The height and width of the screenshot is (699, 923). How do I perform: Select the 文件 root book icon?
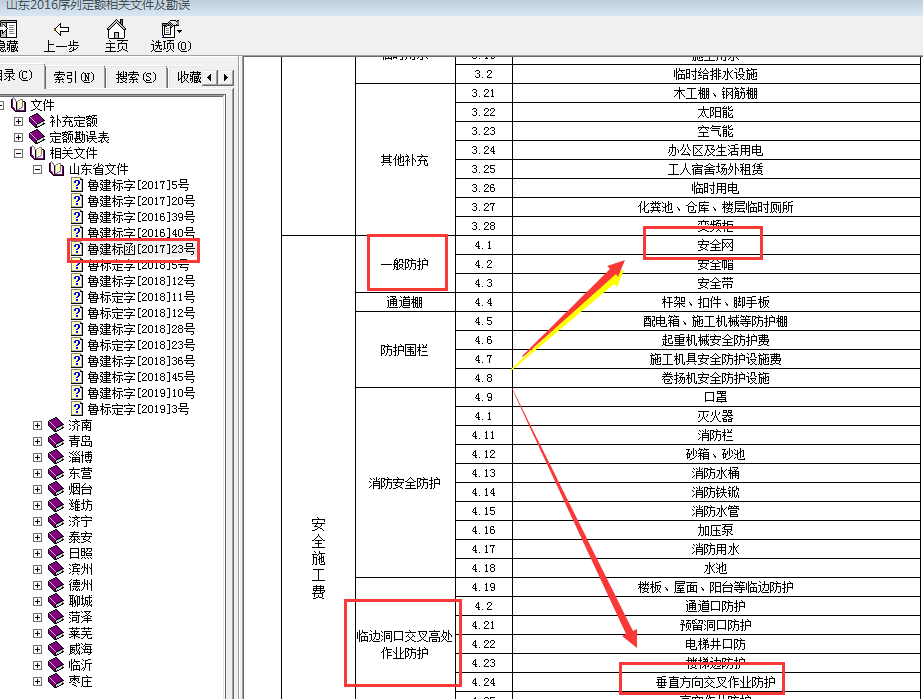[19, 105]
